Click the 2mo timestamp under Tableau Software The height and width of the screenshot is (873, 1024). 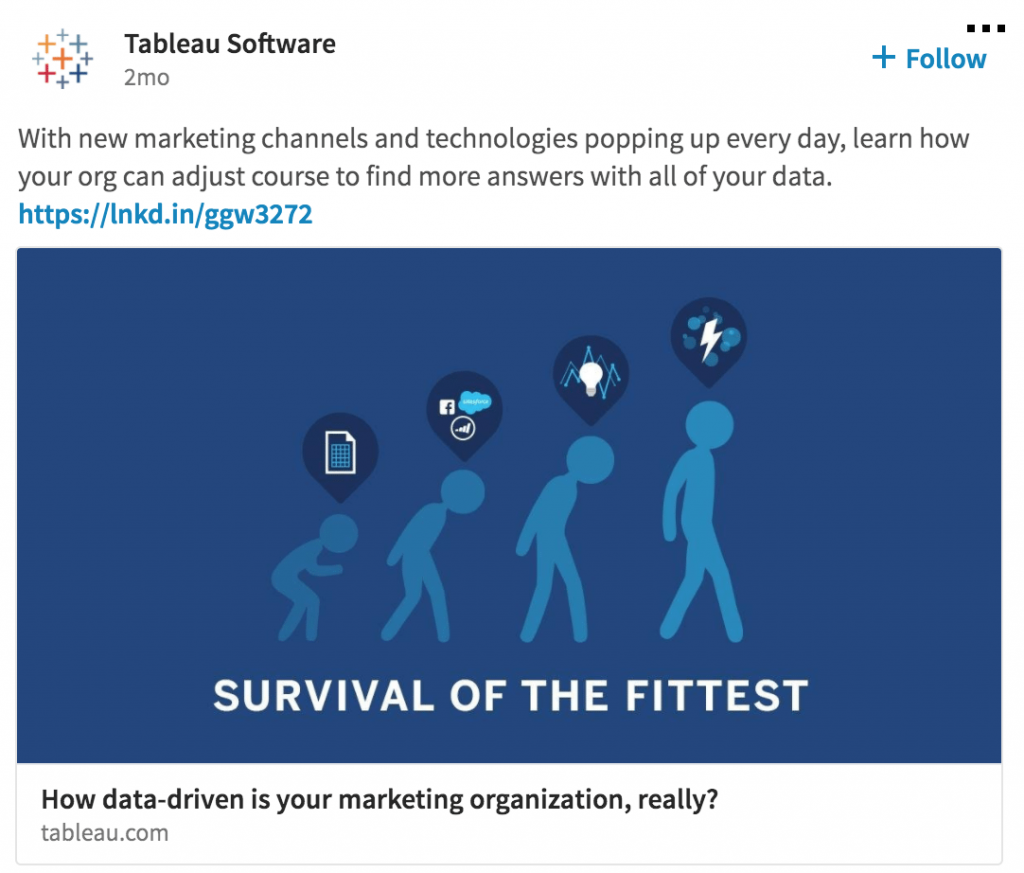tap(147, 77)
